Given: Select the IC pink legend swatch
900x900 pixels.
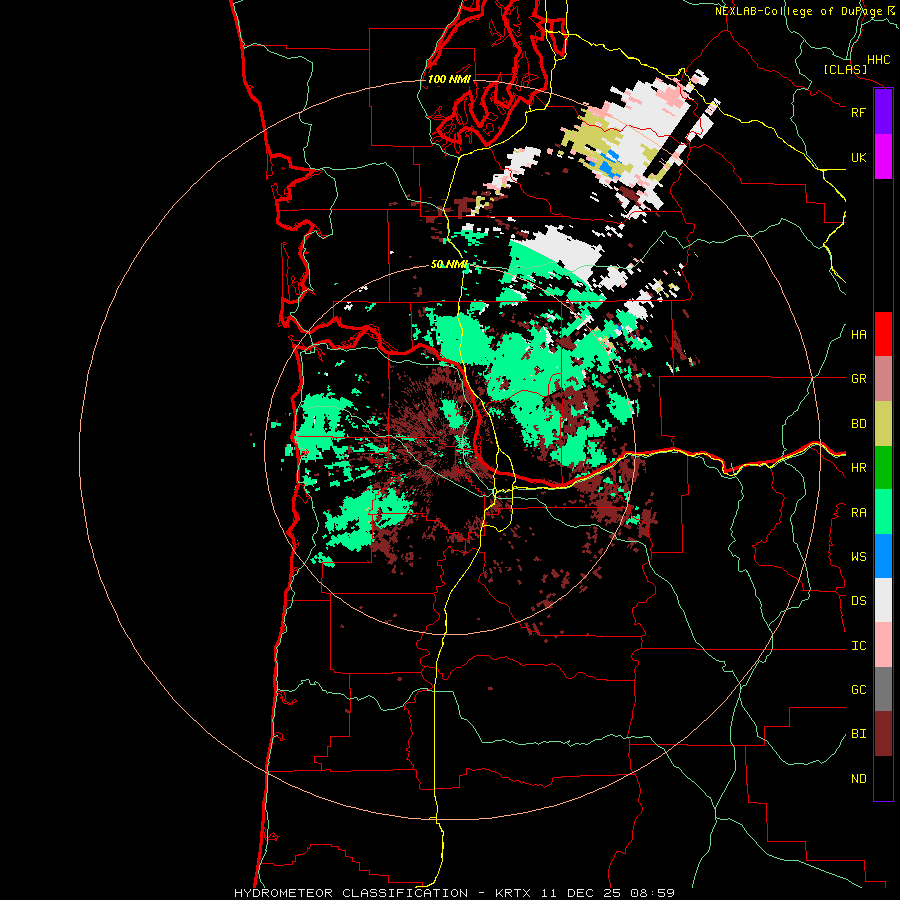Looking at the screenshot, I should click(883, 645).
